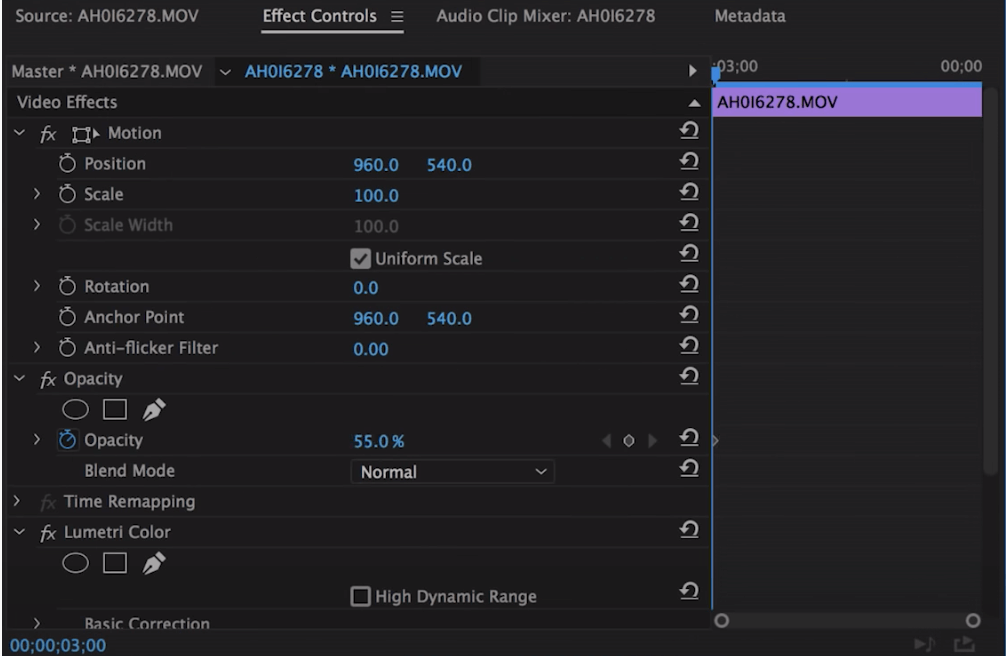1006x656 pixels.
Task: Click the export icon at bottom right
Action: click(x=964, y=643)
